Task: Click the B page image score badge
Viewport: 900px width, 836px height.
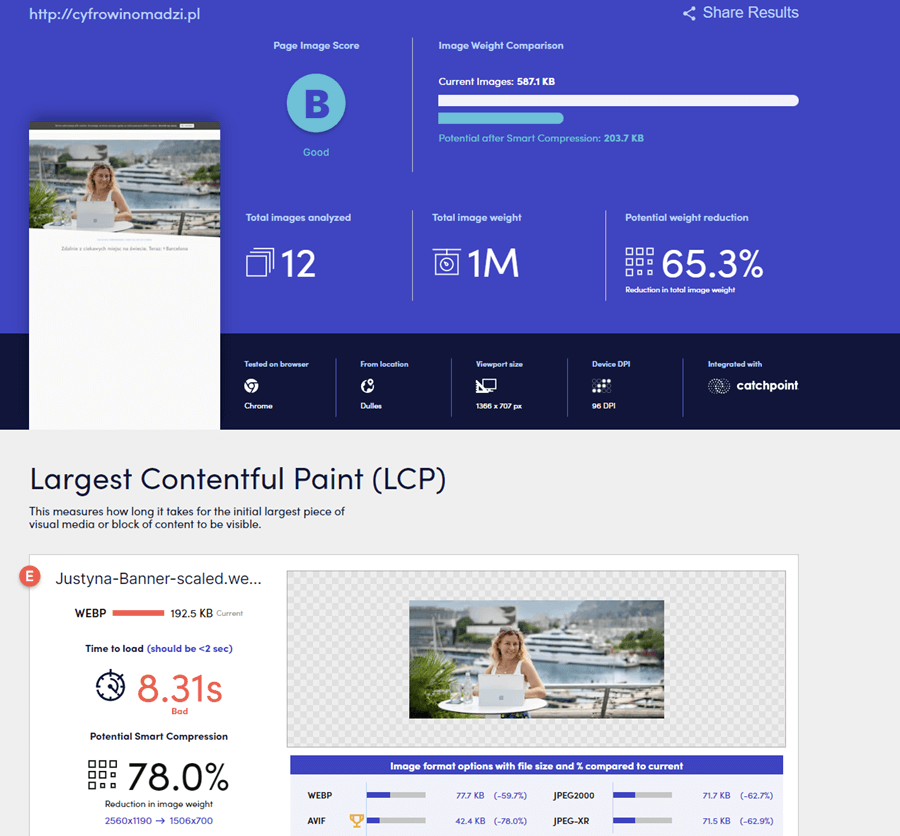Action: [x=316, y=103]
